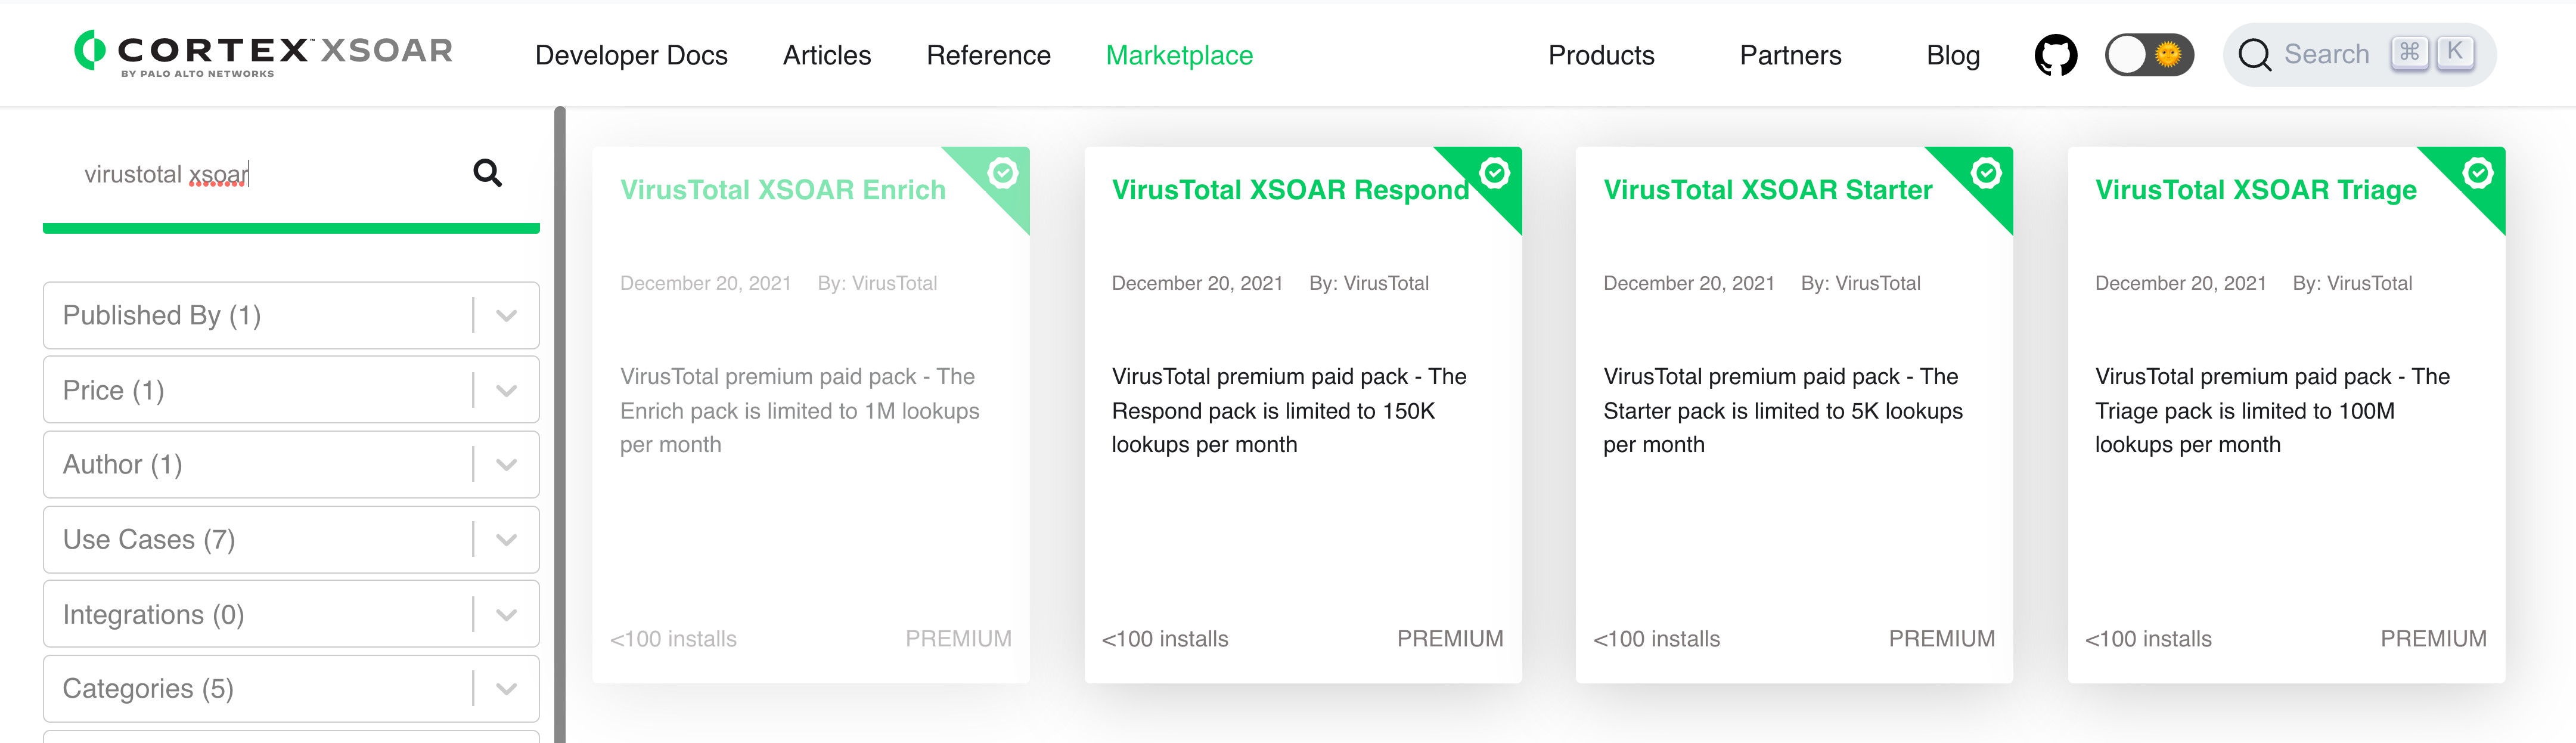Open the Categories filter dropdown

(506, 689)
